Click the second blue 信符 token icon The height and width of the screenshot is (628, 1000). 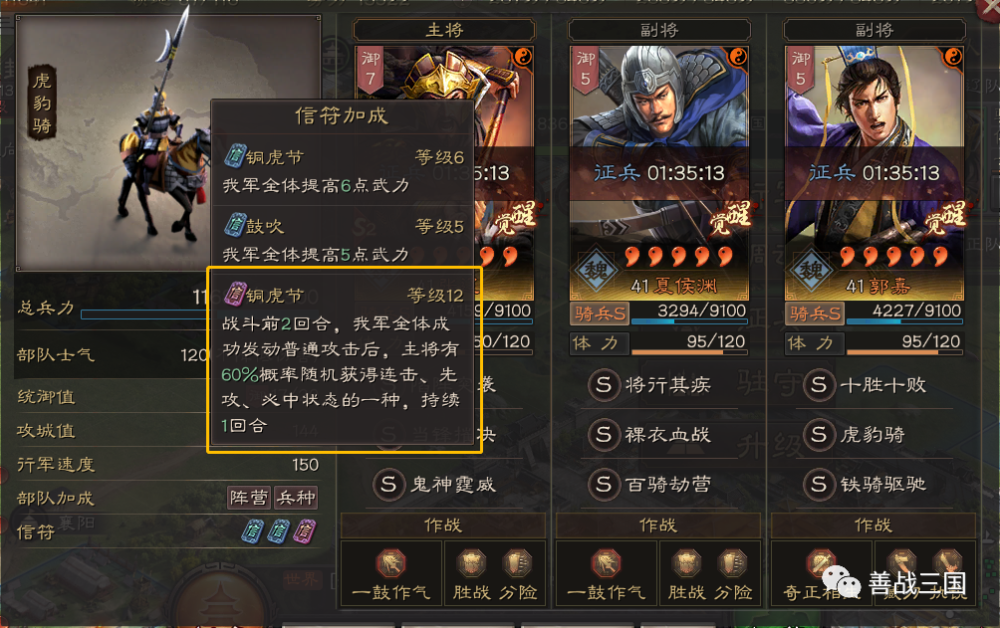click(278, 531)
